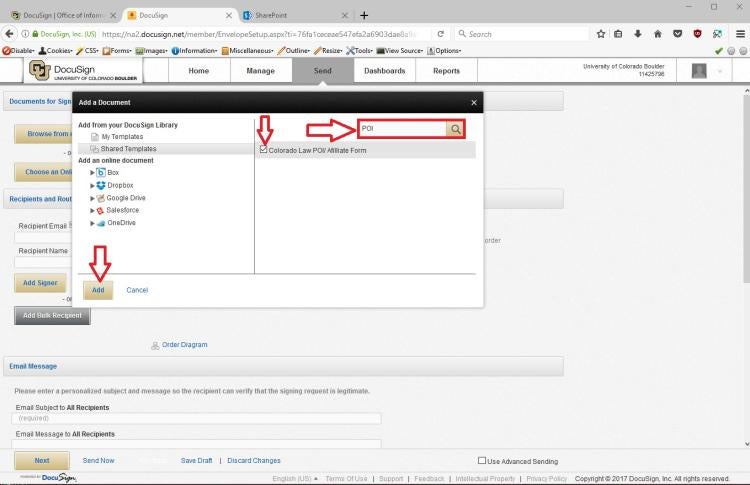Expand the Google Drive tree node
The width and height of the screenshot is (750, 485).
[92, 198]
